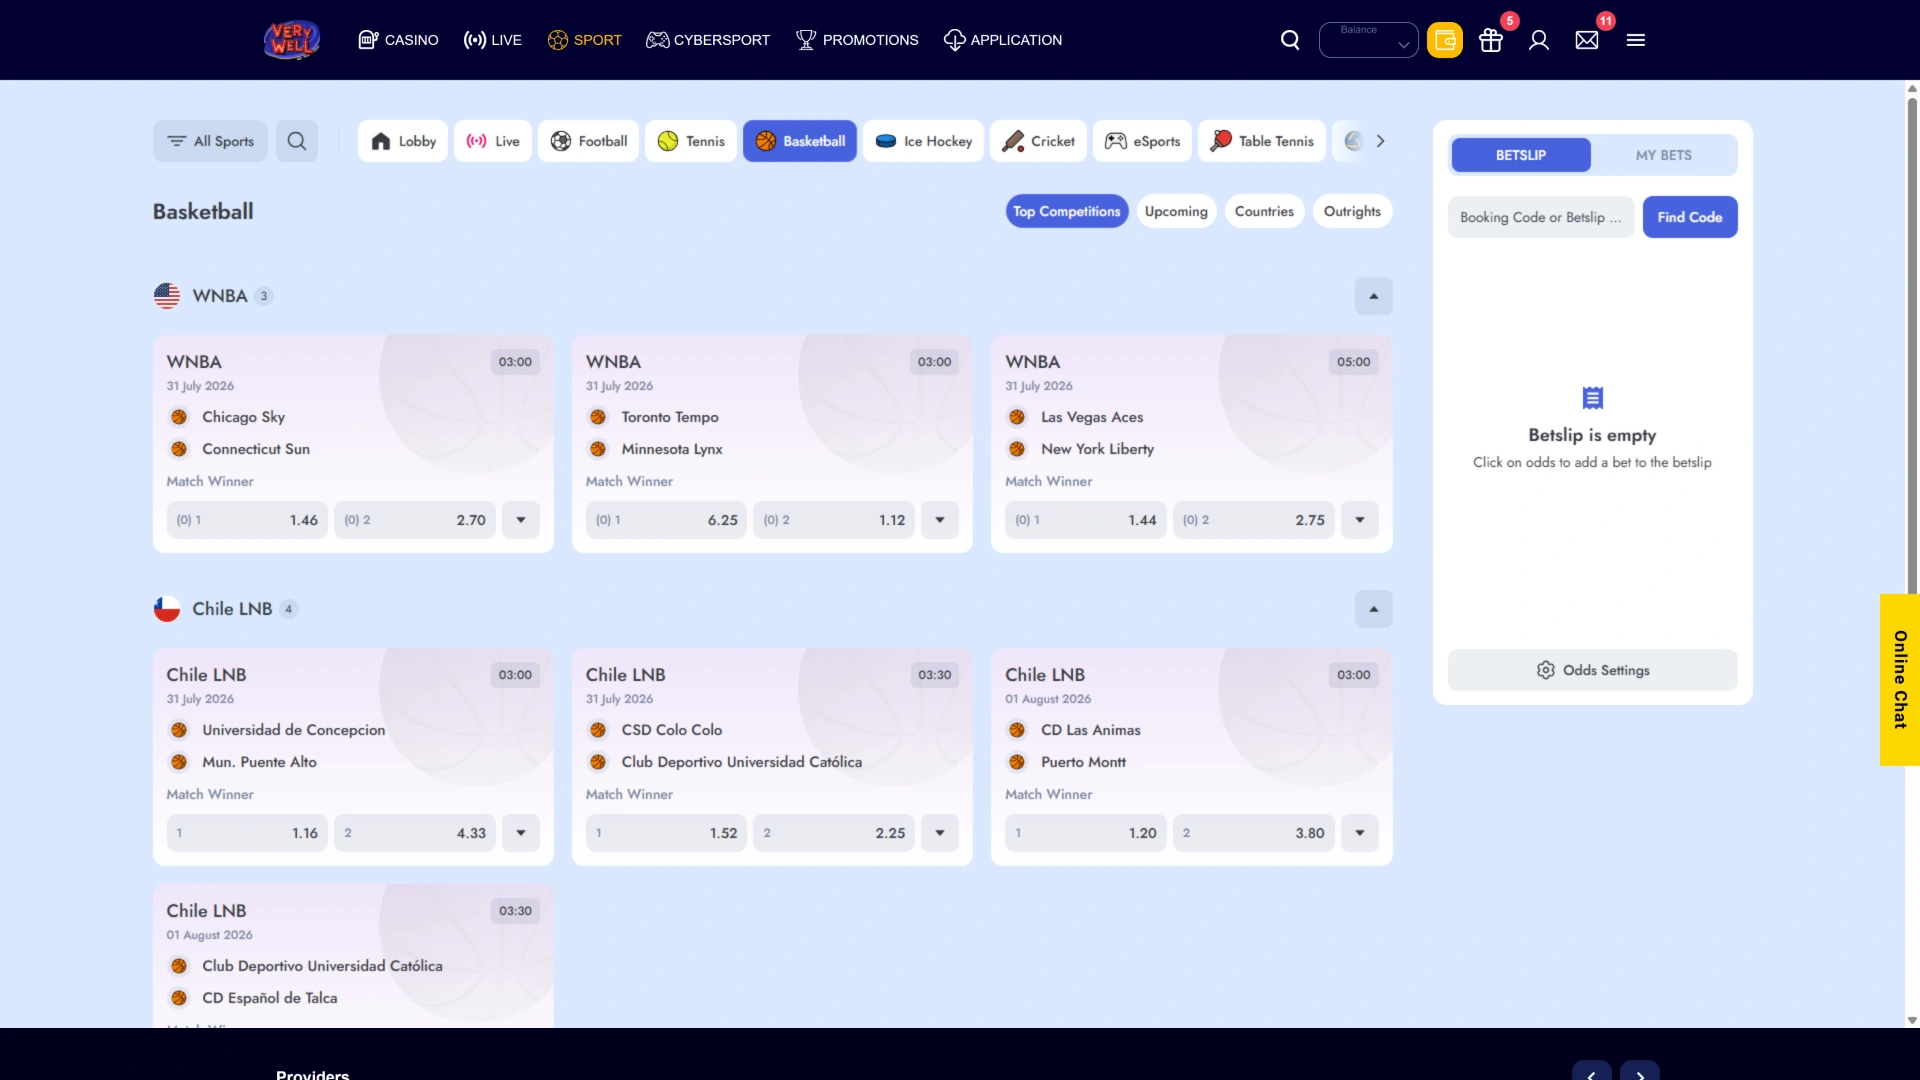Viewport: 1920px width, 1080px height.
Task: Expand more markets for Toronto Tempo match
Action: [x=940, y=520]
